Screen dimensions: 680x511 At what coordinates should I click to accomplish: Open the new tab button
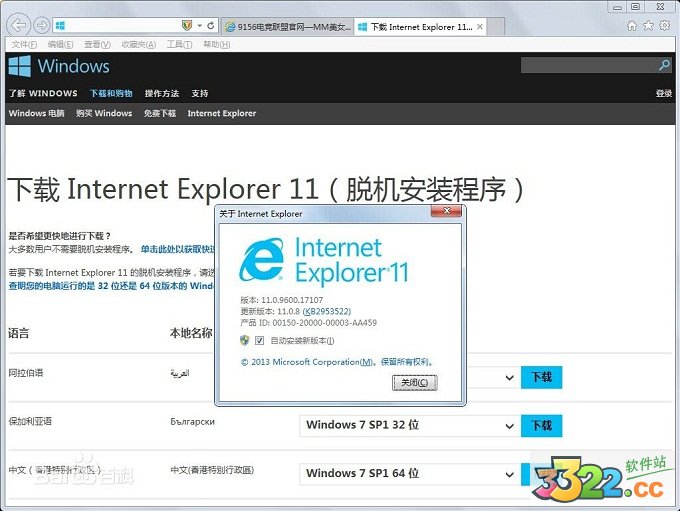click(x=496, y=27)
